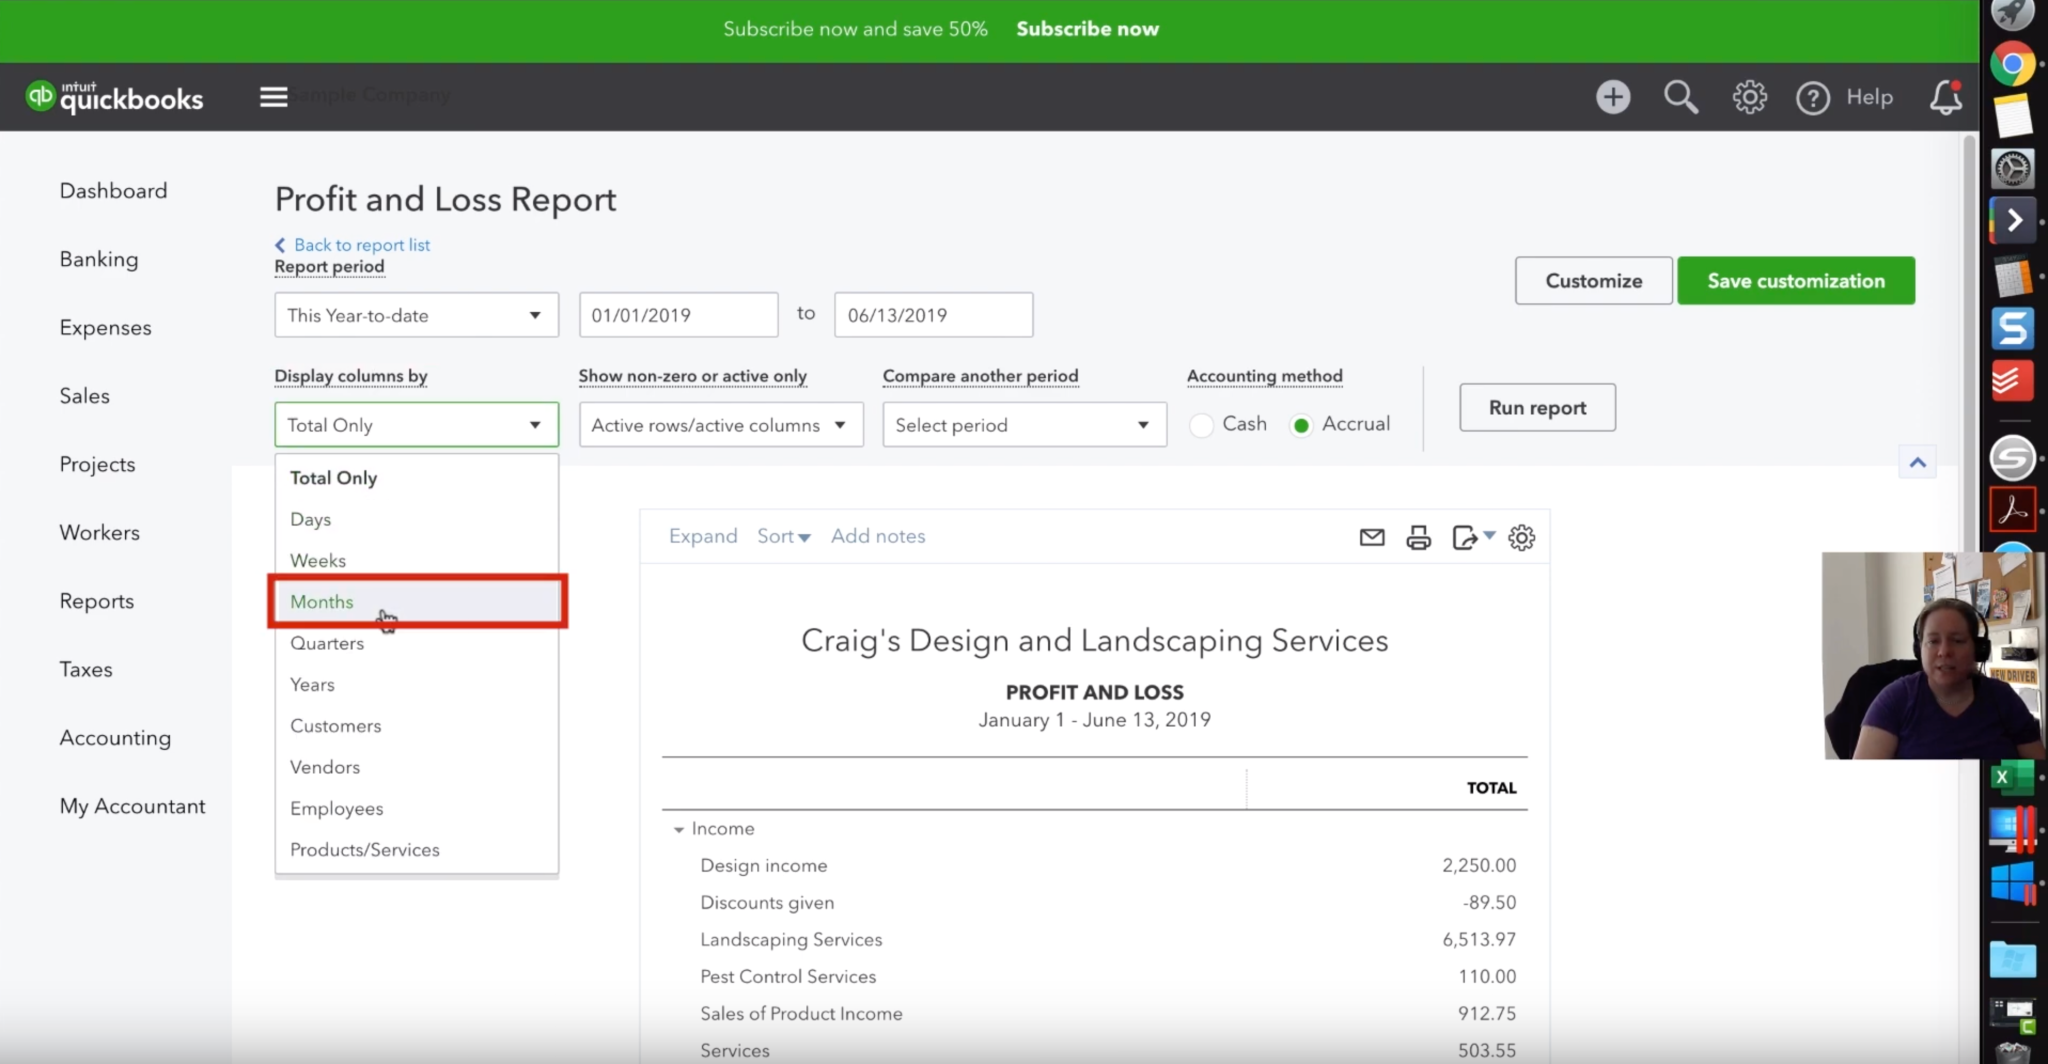The width and height of the screenshot is (2048, 1064).
Task: Open report settings gear icon
Action: (1521, 538)
